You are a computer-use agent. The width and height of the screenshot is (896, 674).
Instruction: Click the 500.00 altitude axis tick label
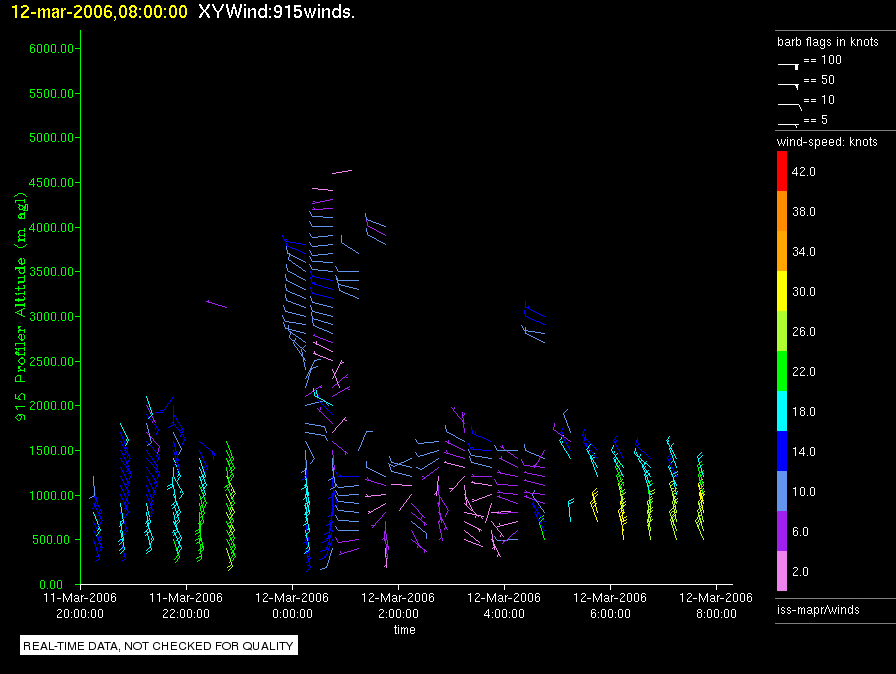point(55,540)
